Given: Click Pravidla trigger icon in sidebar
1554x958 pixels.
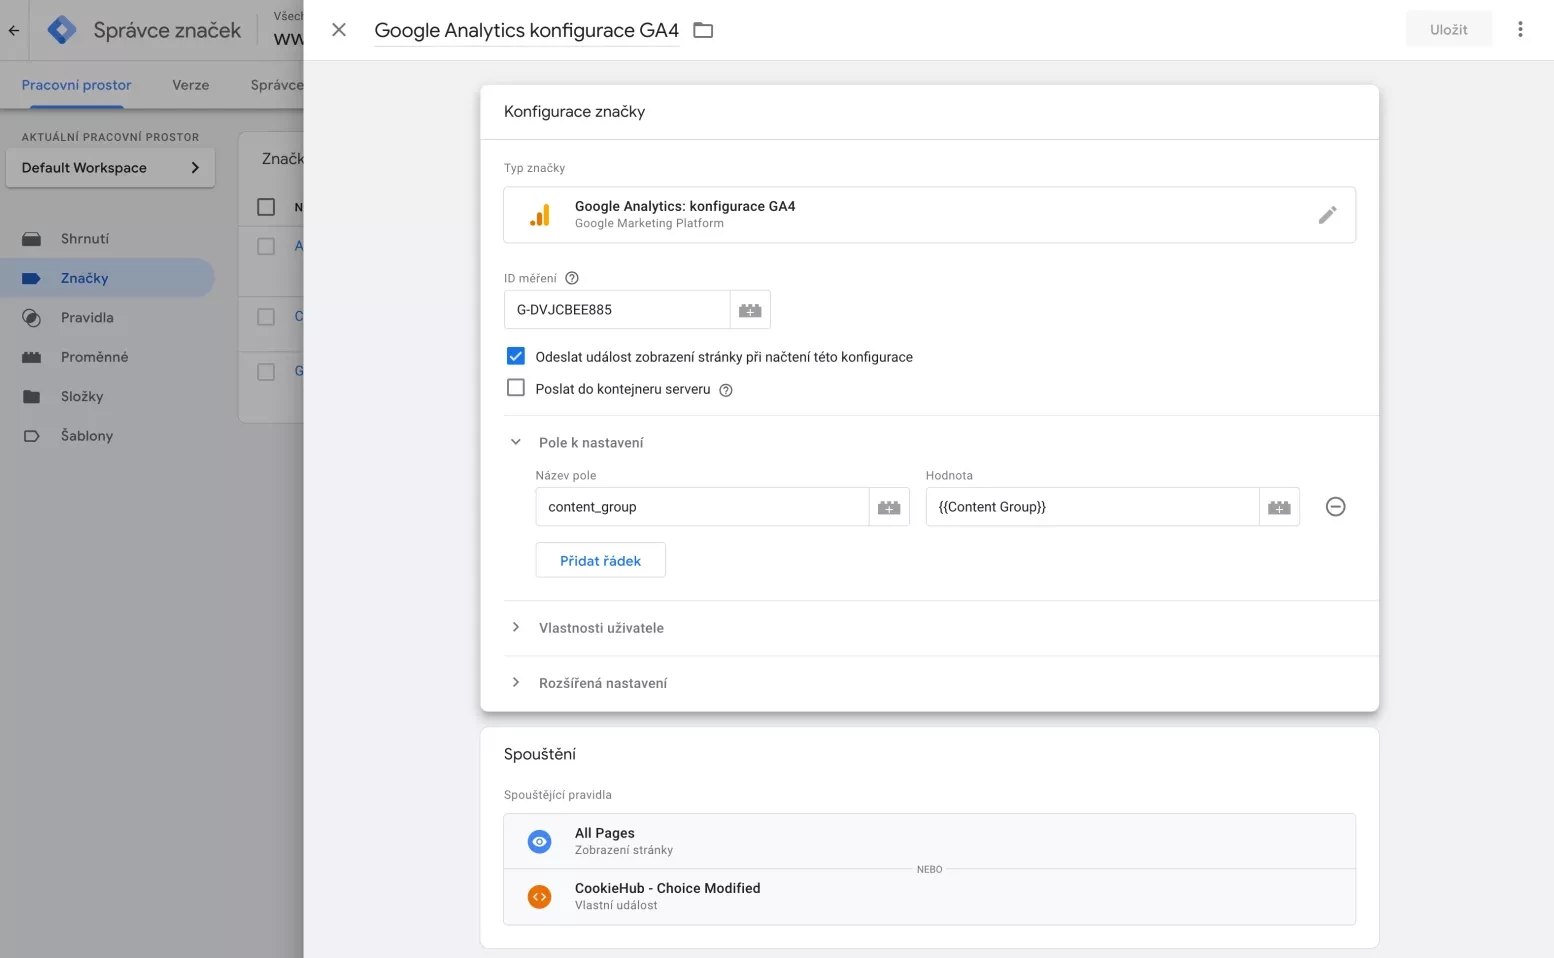Looking at the screenshot, I should pyautogui.click(x=32, y=318).
